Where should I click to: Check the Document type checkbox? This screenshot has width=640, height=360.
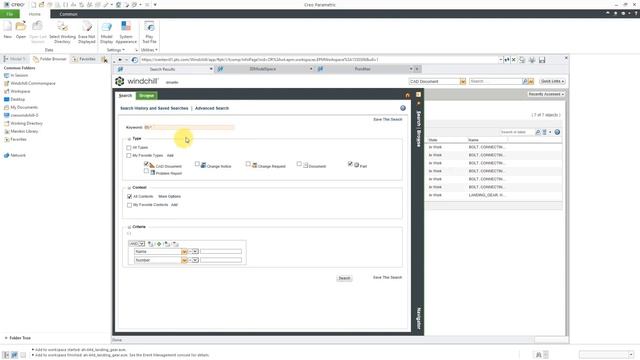click(x=299, y=164)
